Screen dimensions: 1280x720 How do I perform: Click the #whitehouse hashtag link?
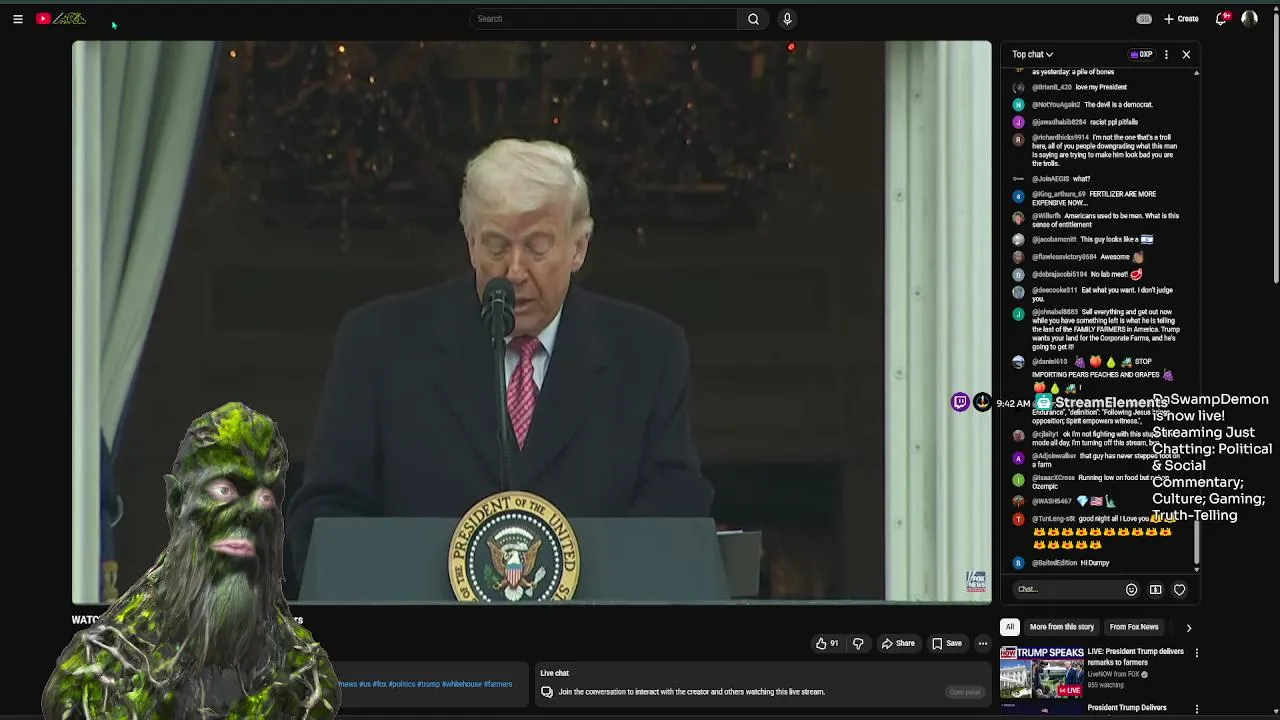pyautogui.click(x=462, y=684)
